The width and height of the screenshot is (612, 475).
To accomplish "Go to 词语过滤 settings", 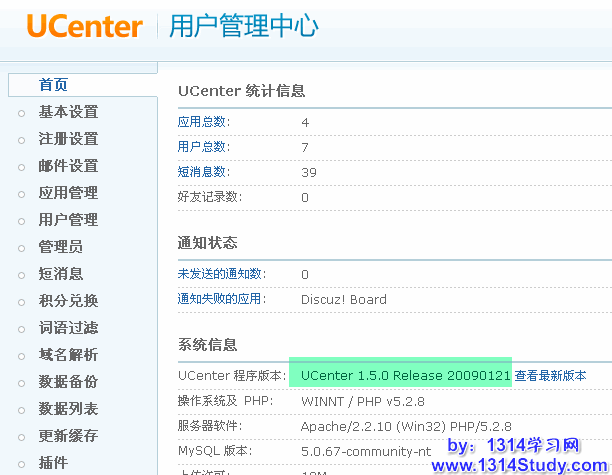I will coord(68,328).
